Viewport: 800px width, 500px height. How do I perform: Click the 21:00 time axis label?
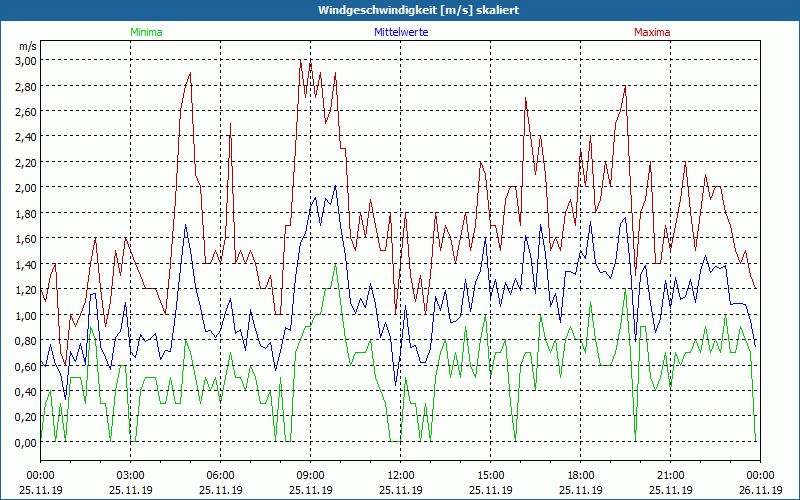[x=670, y=475]
